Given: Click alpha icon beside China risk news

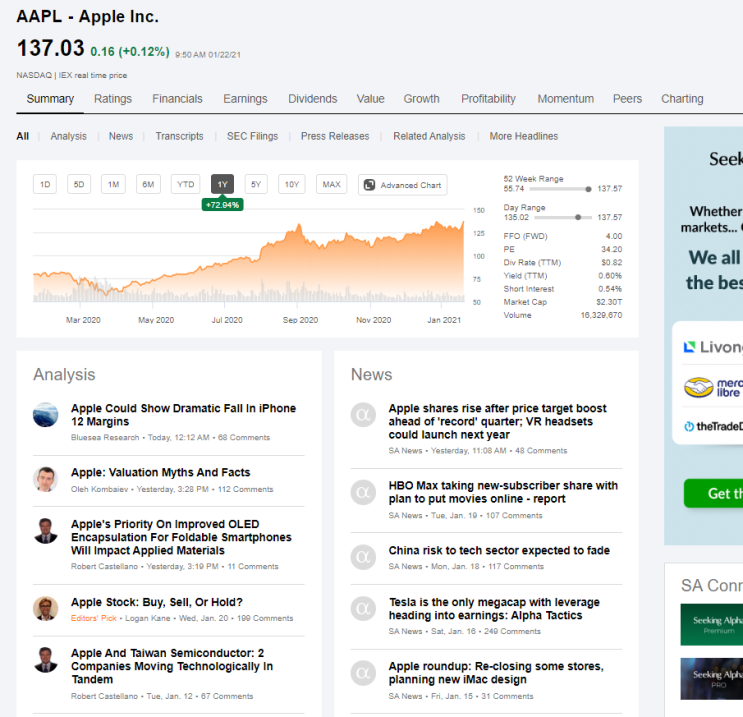Looking at the screenshot, I should coord(363,557).
